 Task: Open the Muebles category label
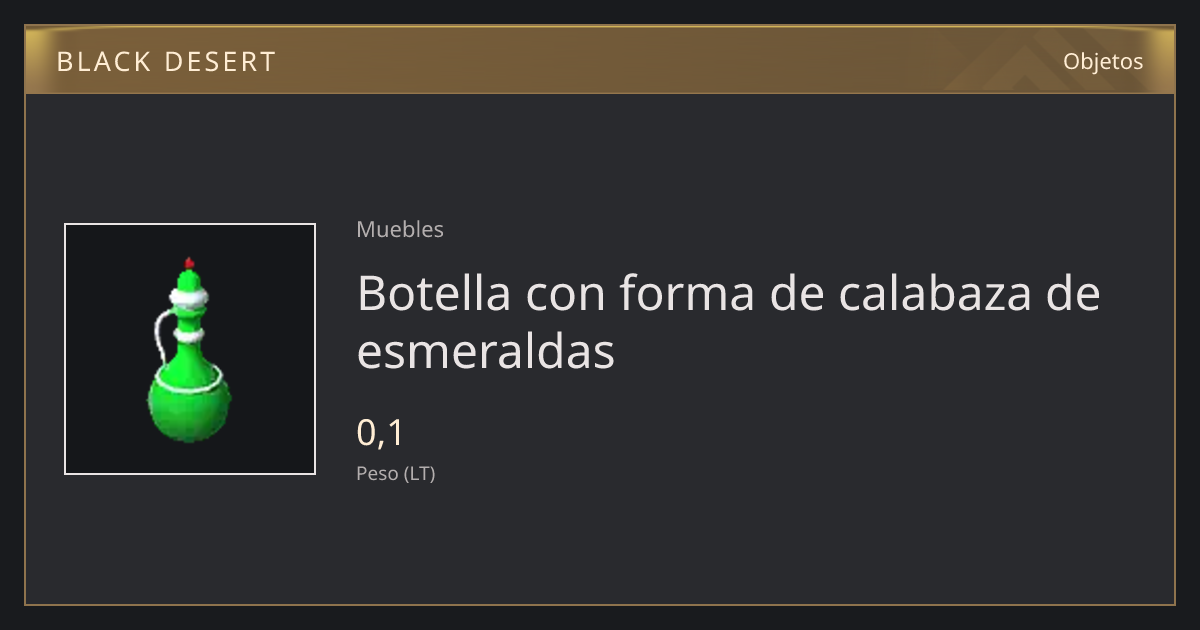[x=400, y=229]
